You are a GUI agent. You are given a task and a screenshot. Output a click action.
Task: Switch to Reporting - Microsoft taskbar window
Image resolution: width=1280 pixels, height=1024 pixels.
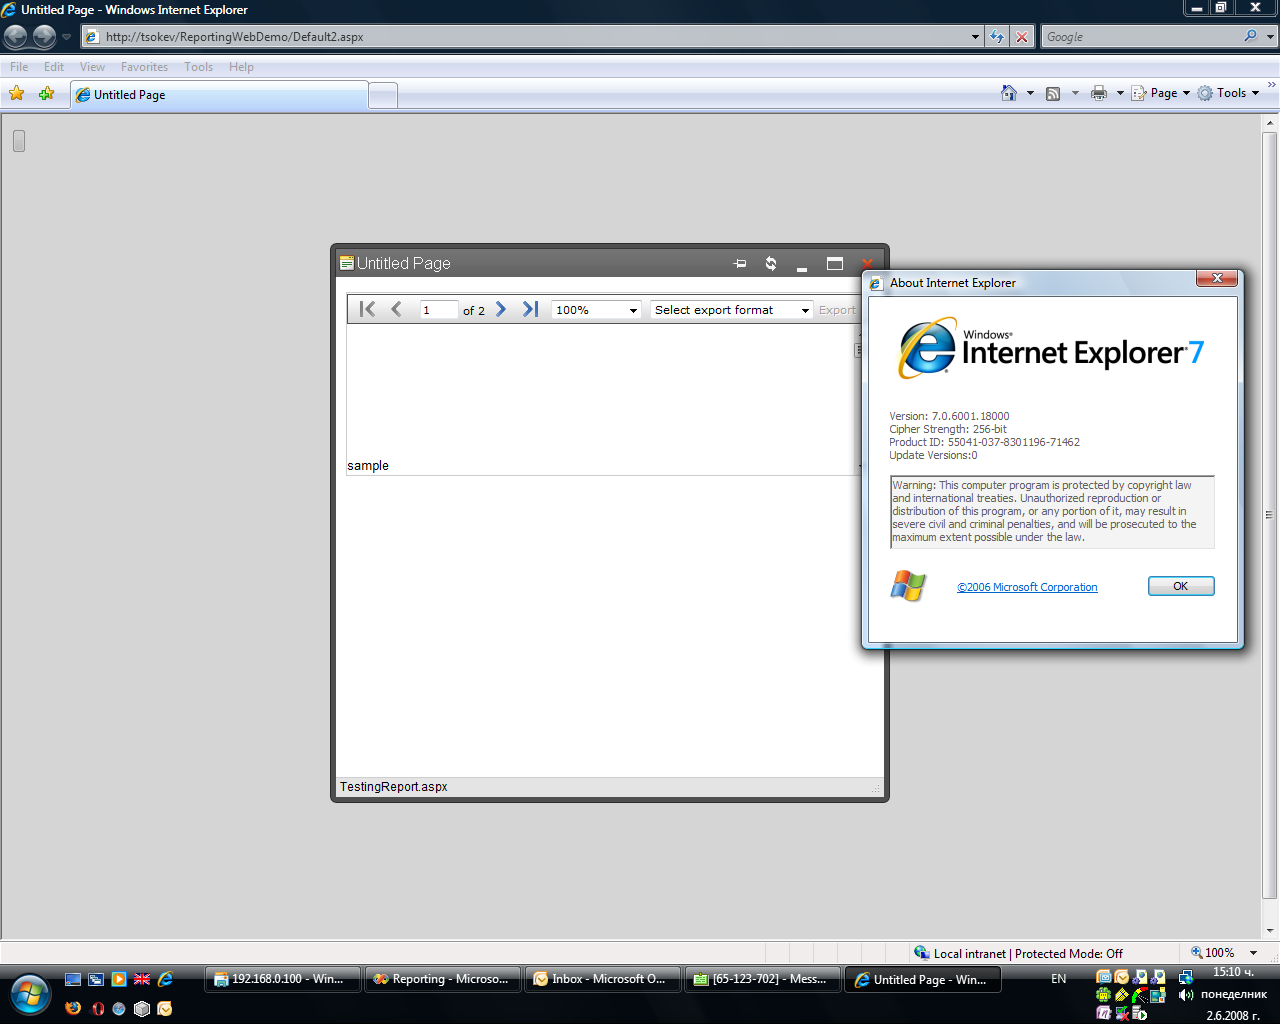click(x=443, y=979)
